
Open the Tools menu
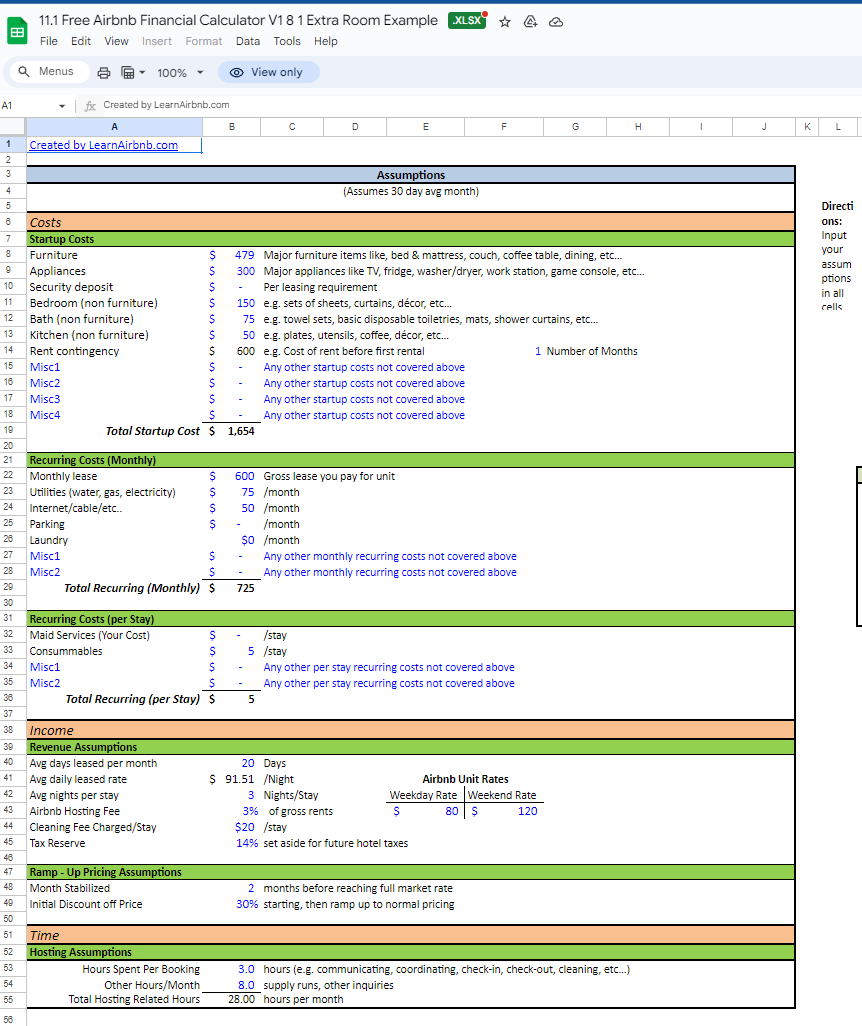click(287, 41)
